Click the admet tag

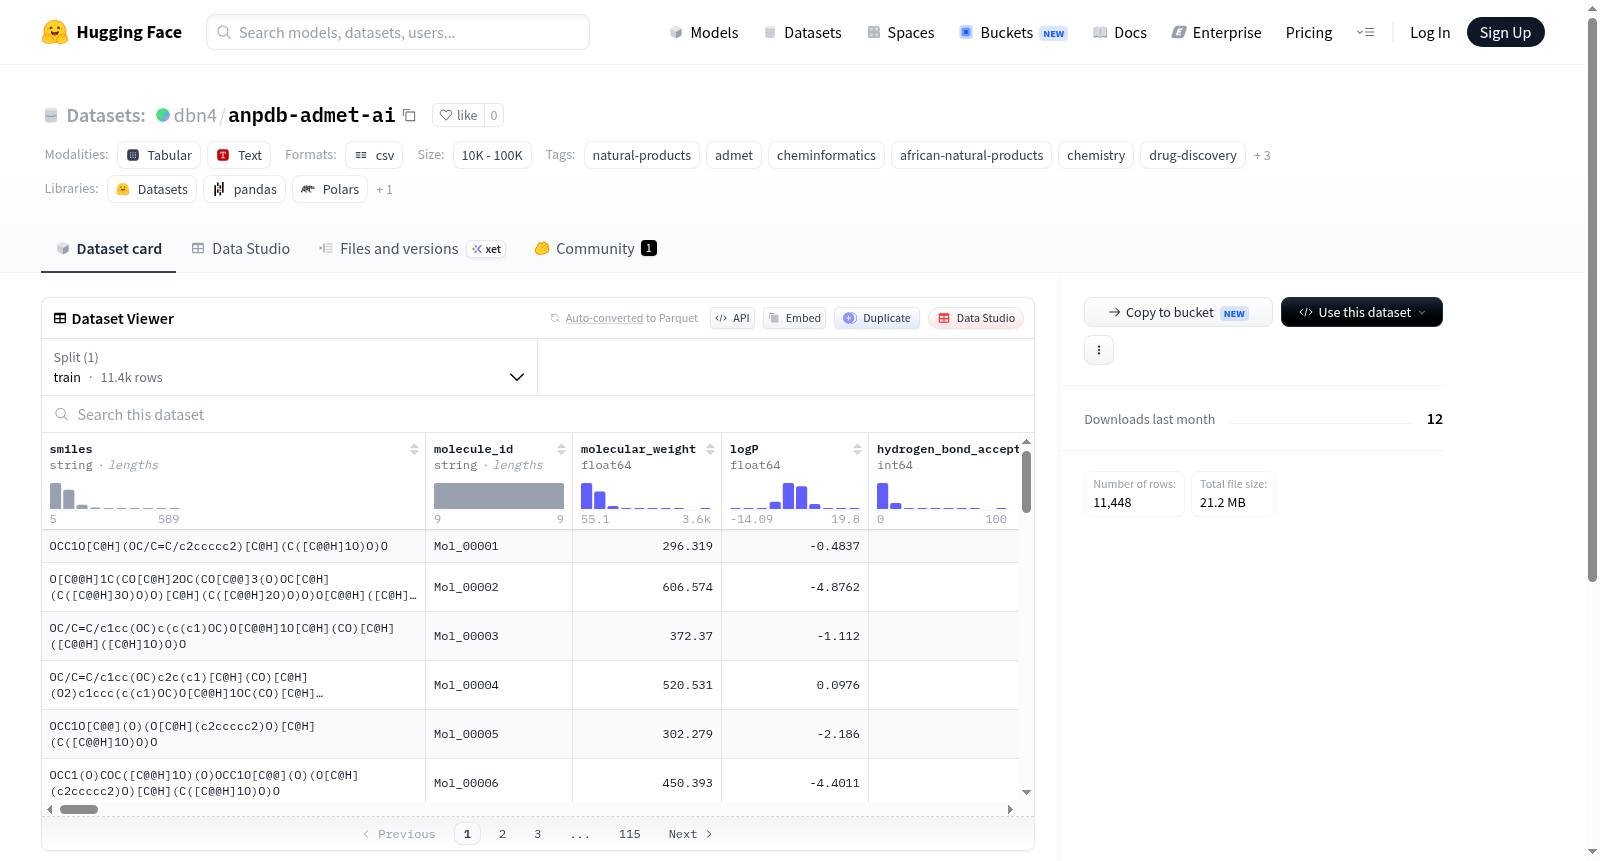(734, 155)
